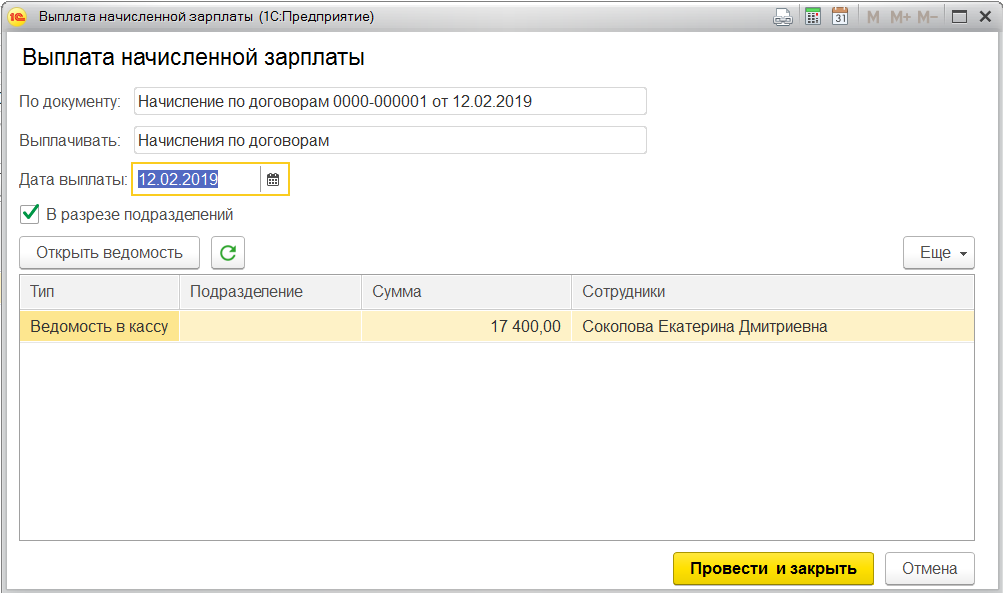Click into the Дата выплаты date field
1003x593 pixels.
tap(195, 180)
